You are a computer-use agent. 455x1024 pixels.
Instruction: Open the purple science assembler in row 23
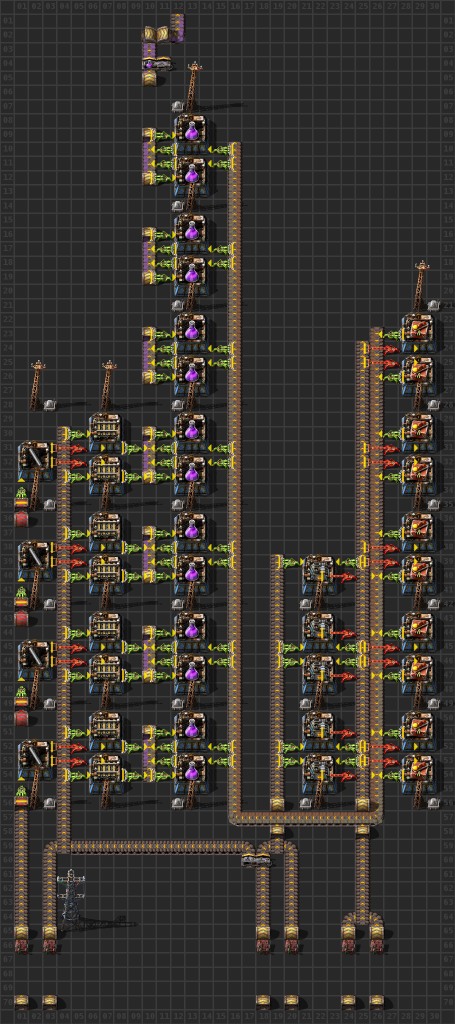[190, 331]
